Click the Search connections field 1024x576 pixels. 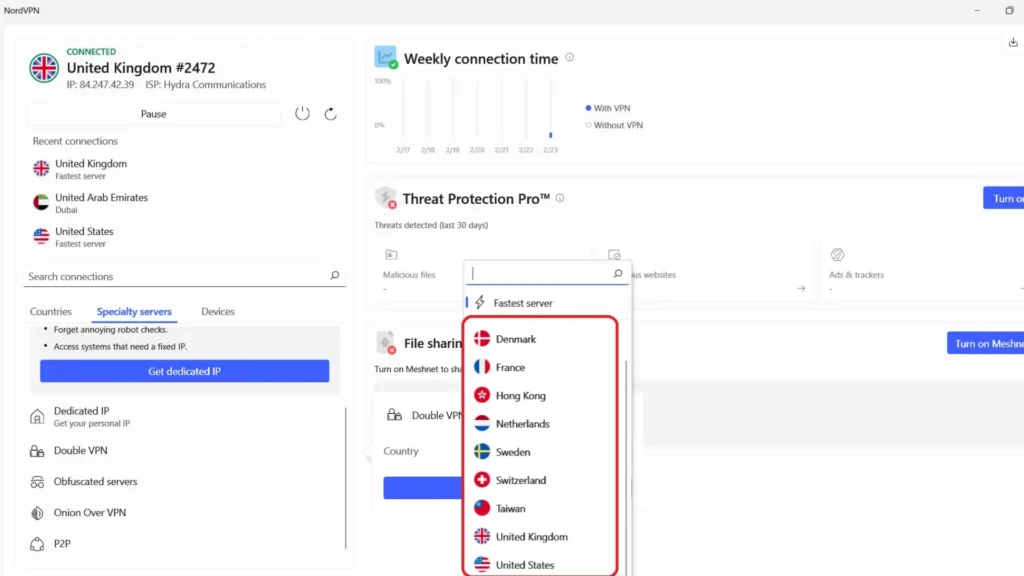(185, 276)
